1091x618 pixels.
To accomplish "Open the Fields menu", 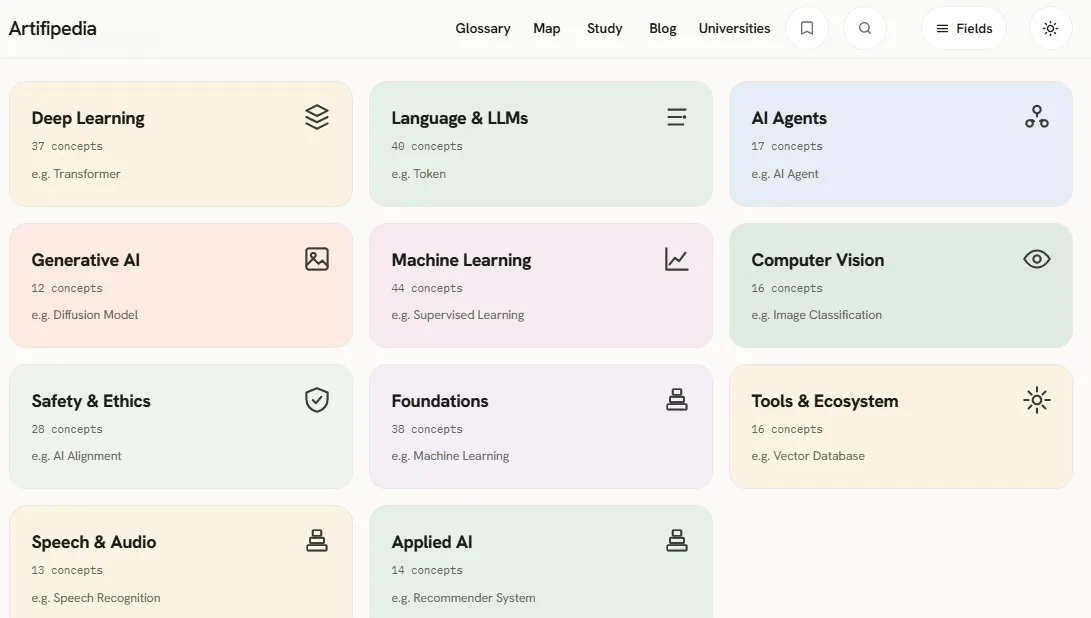I will coord(964,29).
